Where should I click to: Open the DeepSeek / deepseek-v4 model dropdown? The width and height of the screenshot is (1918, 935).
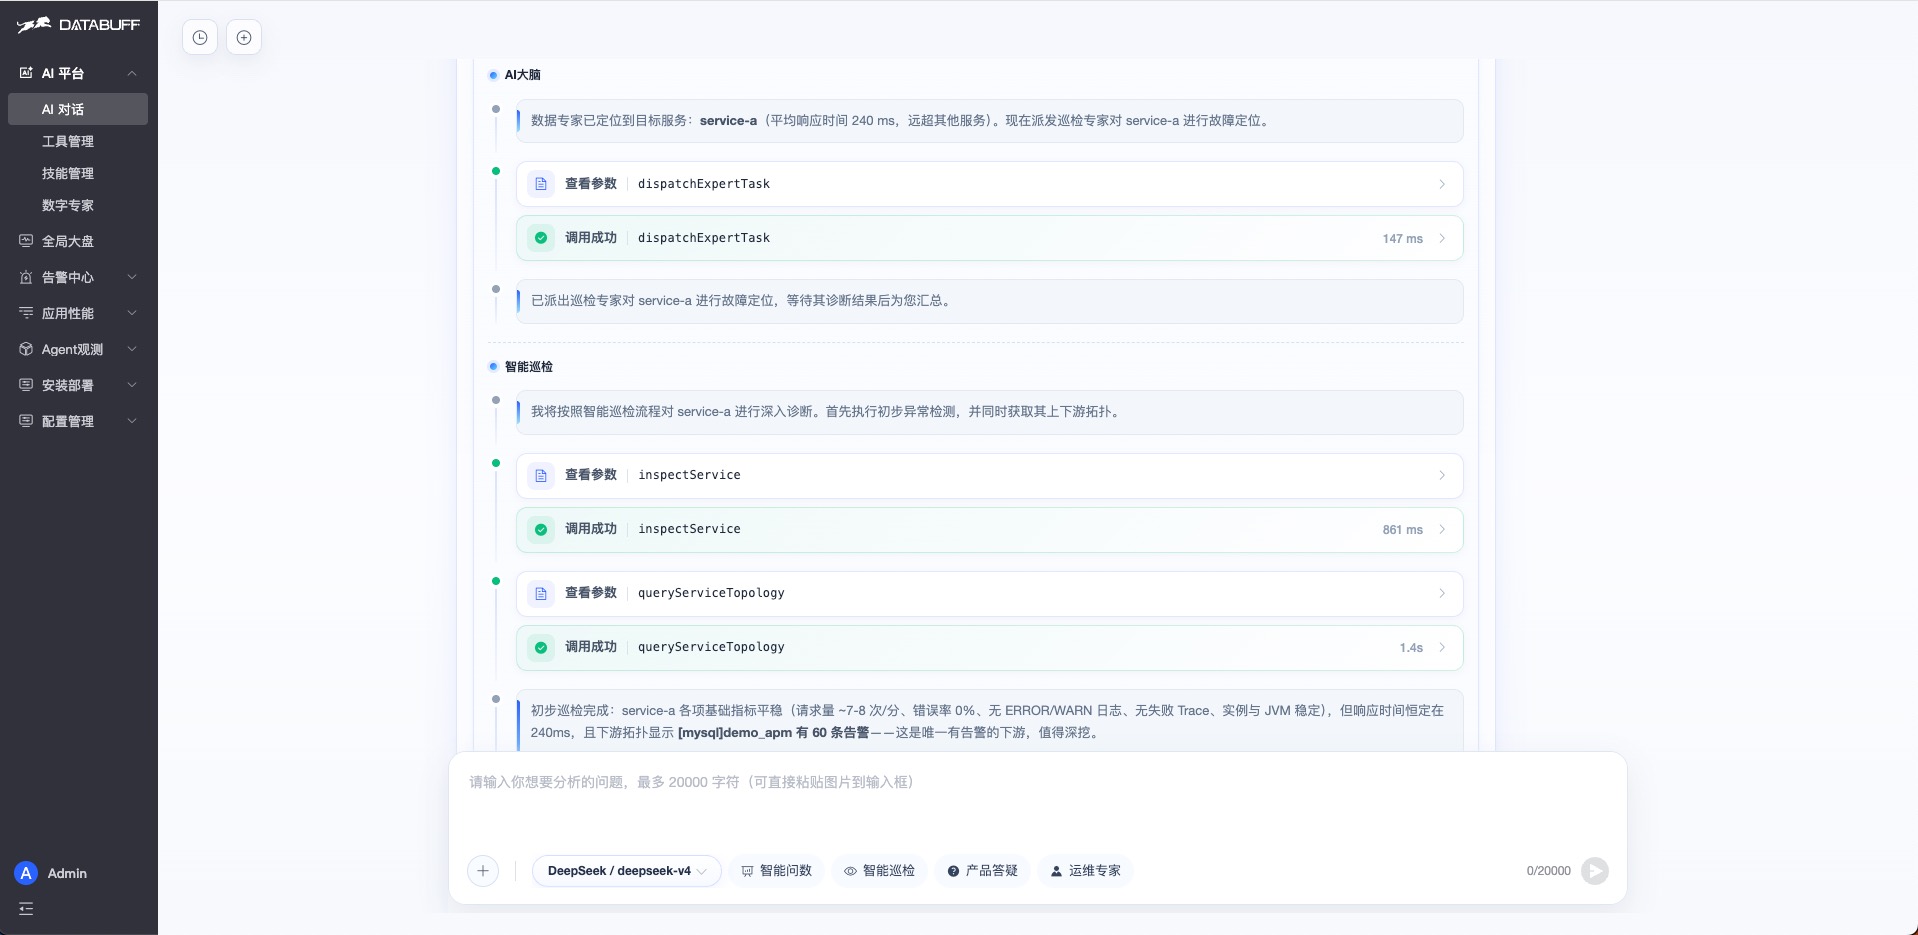click(x=627, y=871)
